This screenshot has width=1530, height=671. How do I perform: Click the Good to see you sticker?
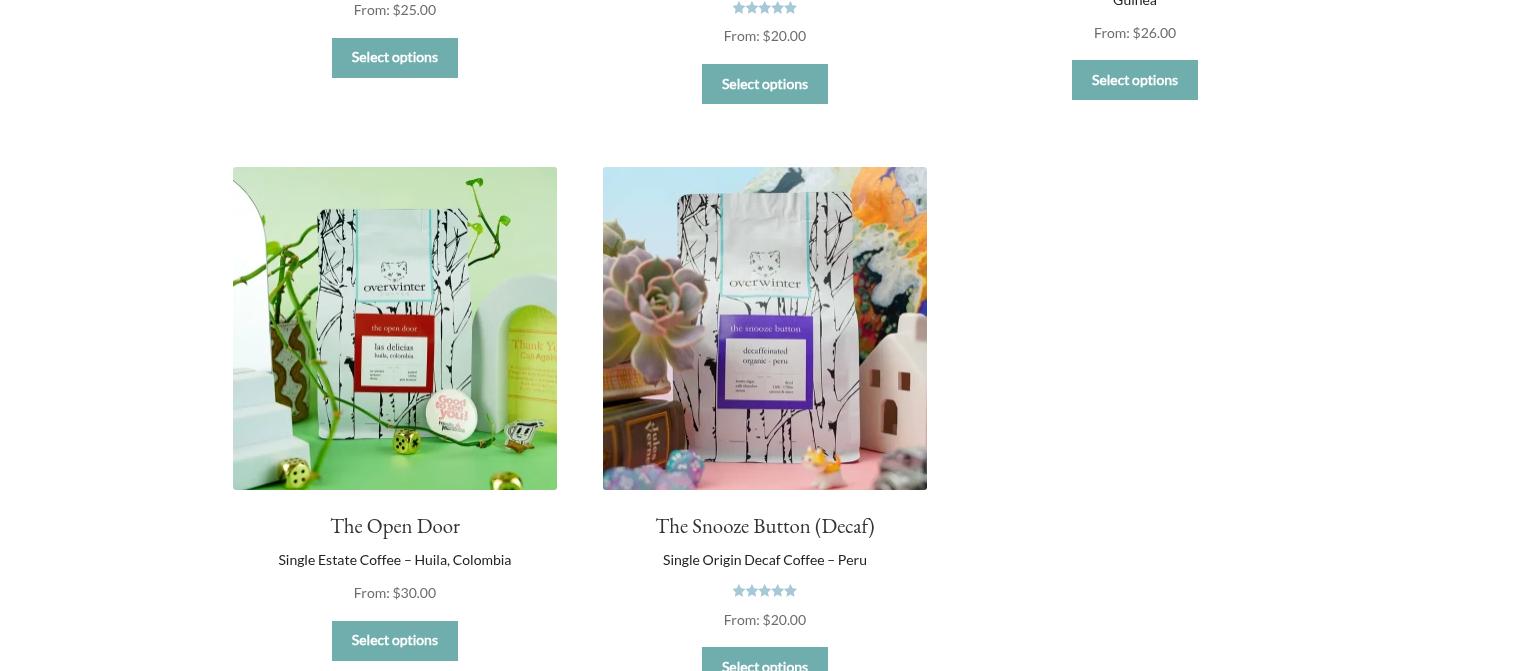452,413
